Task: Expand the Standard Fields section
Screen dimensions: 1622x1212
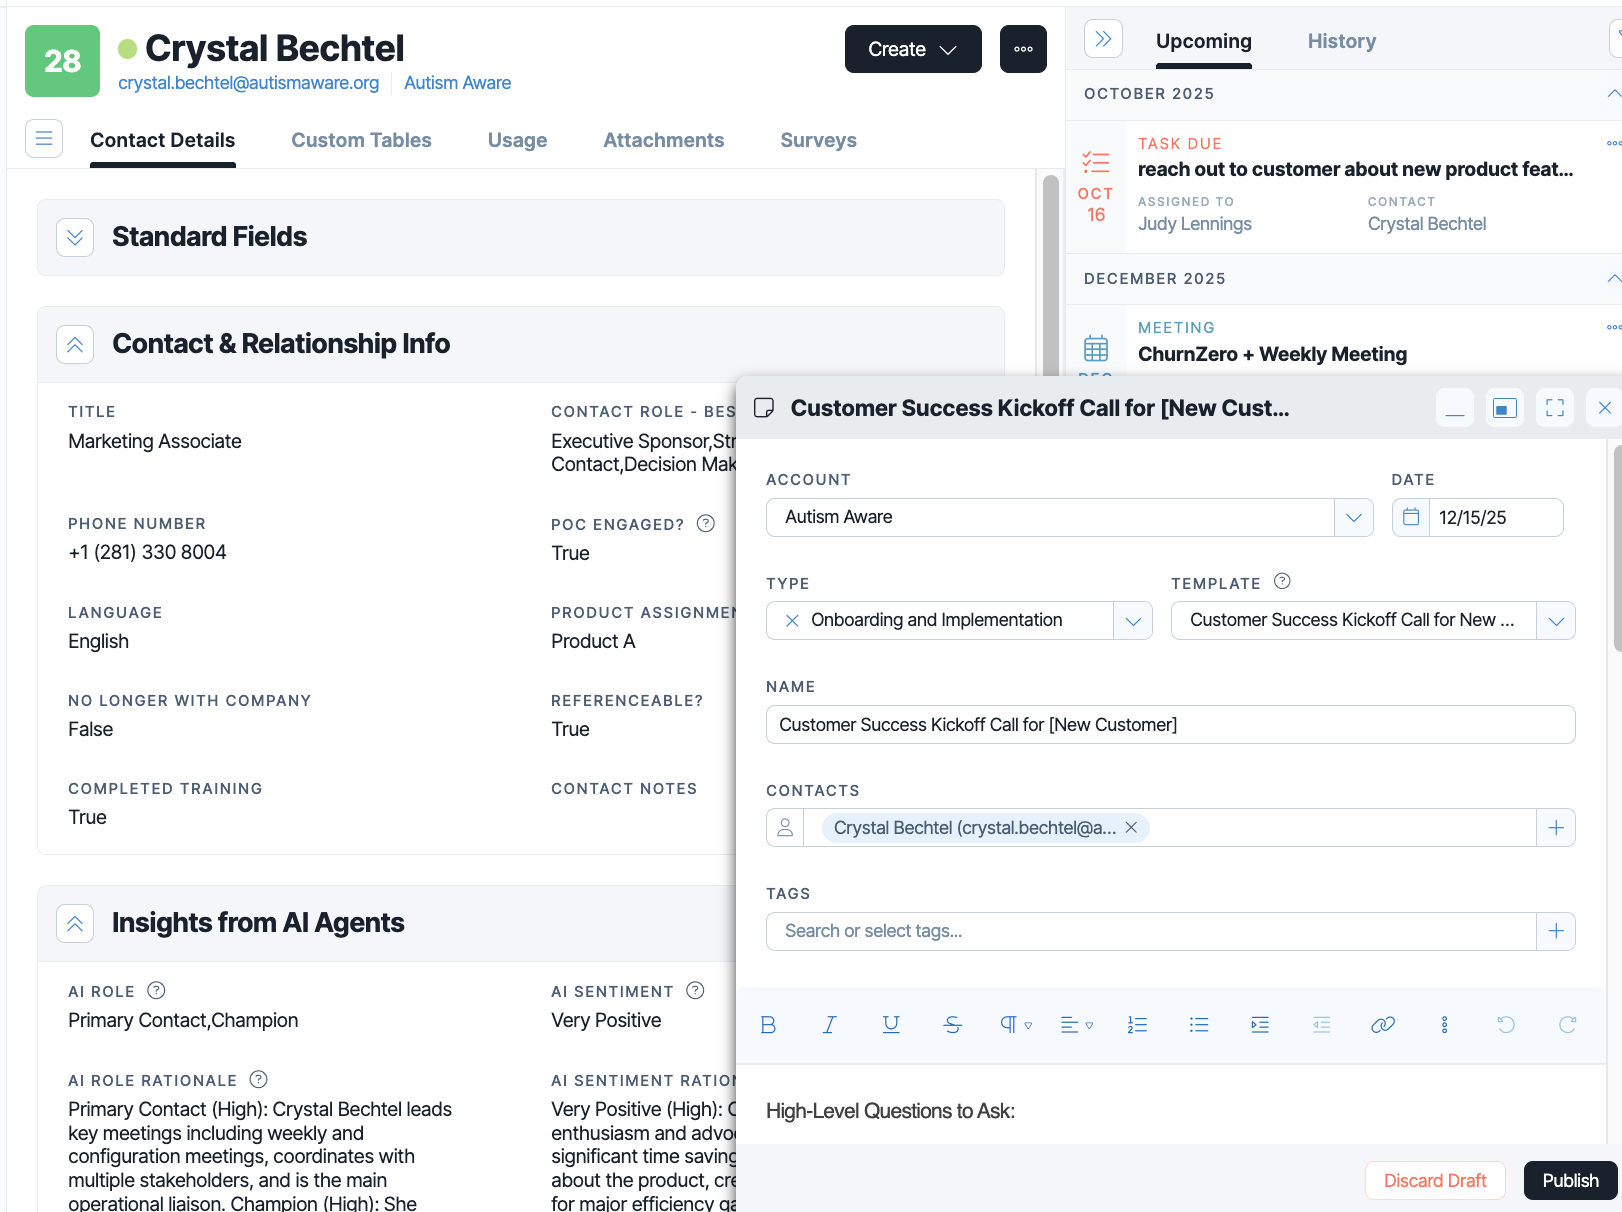Action: point(75,237)
